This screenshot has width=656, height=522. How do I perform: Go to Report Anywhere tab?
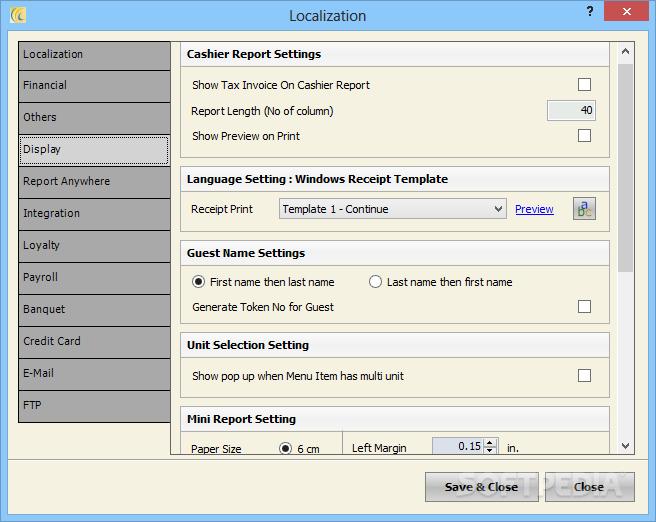pyautogui.click(x=95, y=183)
